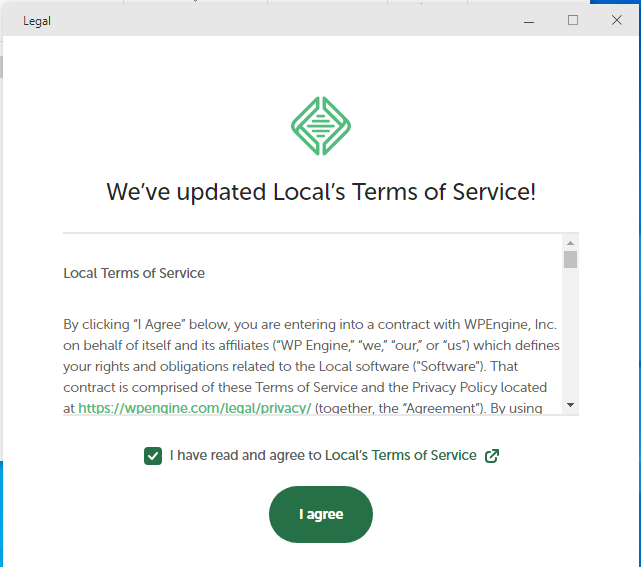Viewport: 641px width, 567px height.
Task: Click the "Local Terms of Service" heading in the text box
Action: coord(134,273)
